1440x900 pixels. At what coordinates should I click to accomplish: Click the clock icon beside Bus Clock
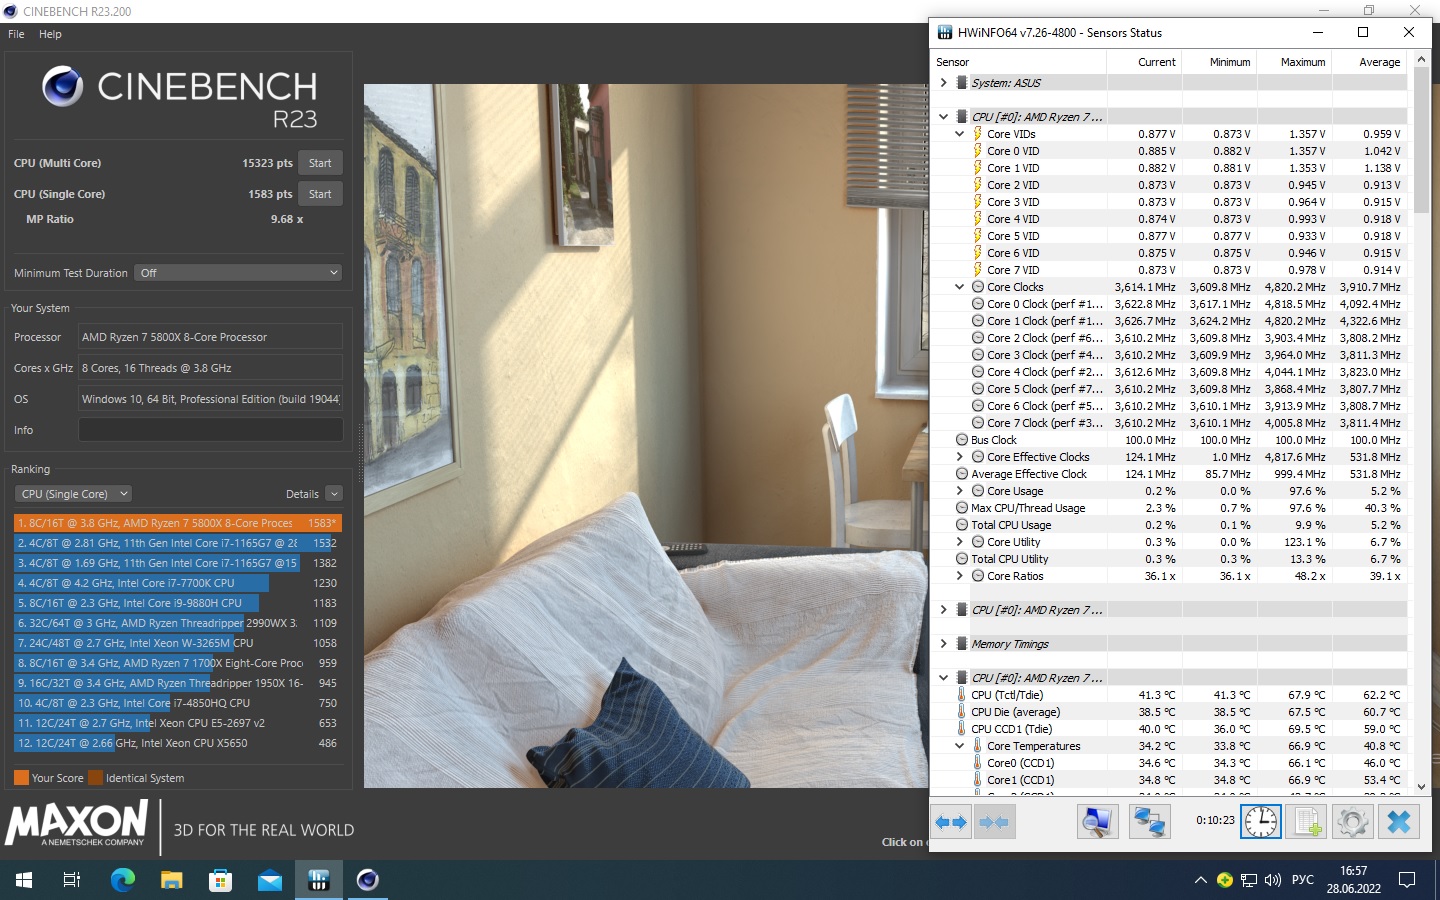click(x=962, y=440)
